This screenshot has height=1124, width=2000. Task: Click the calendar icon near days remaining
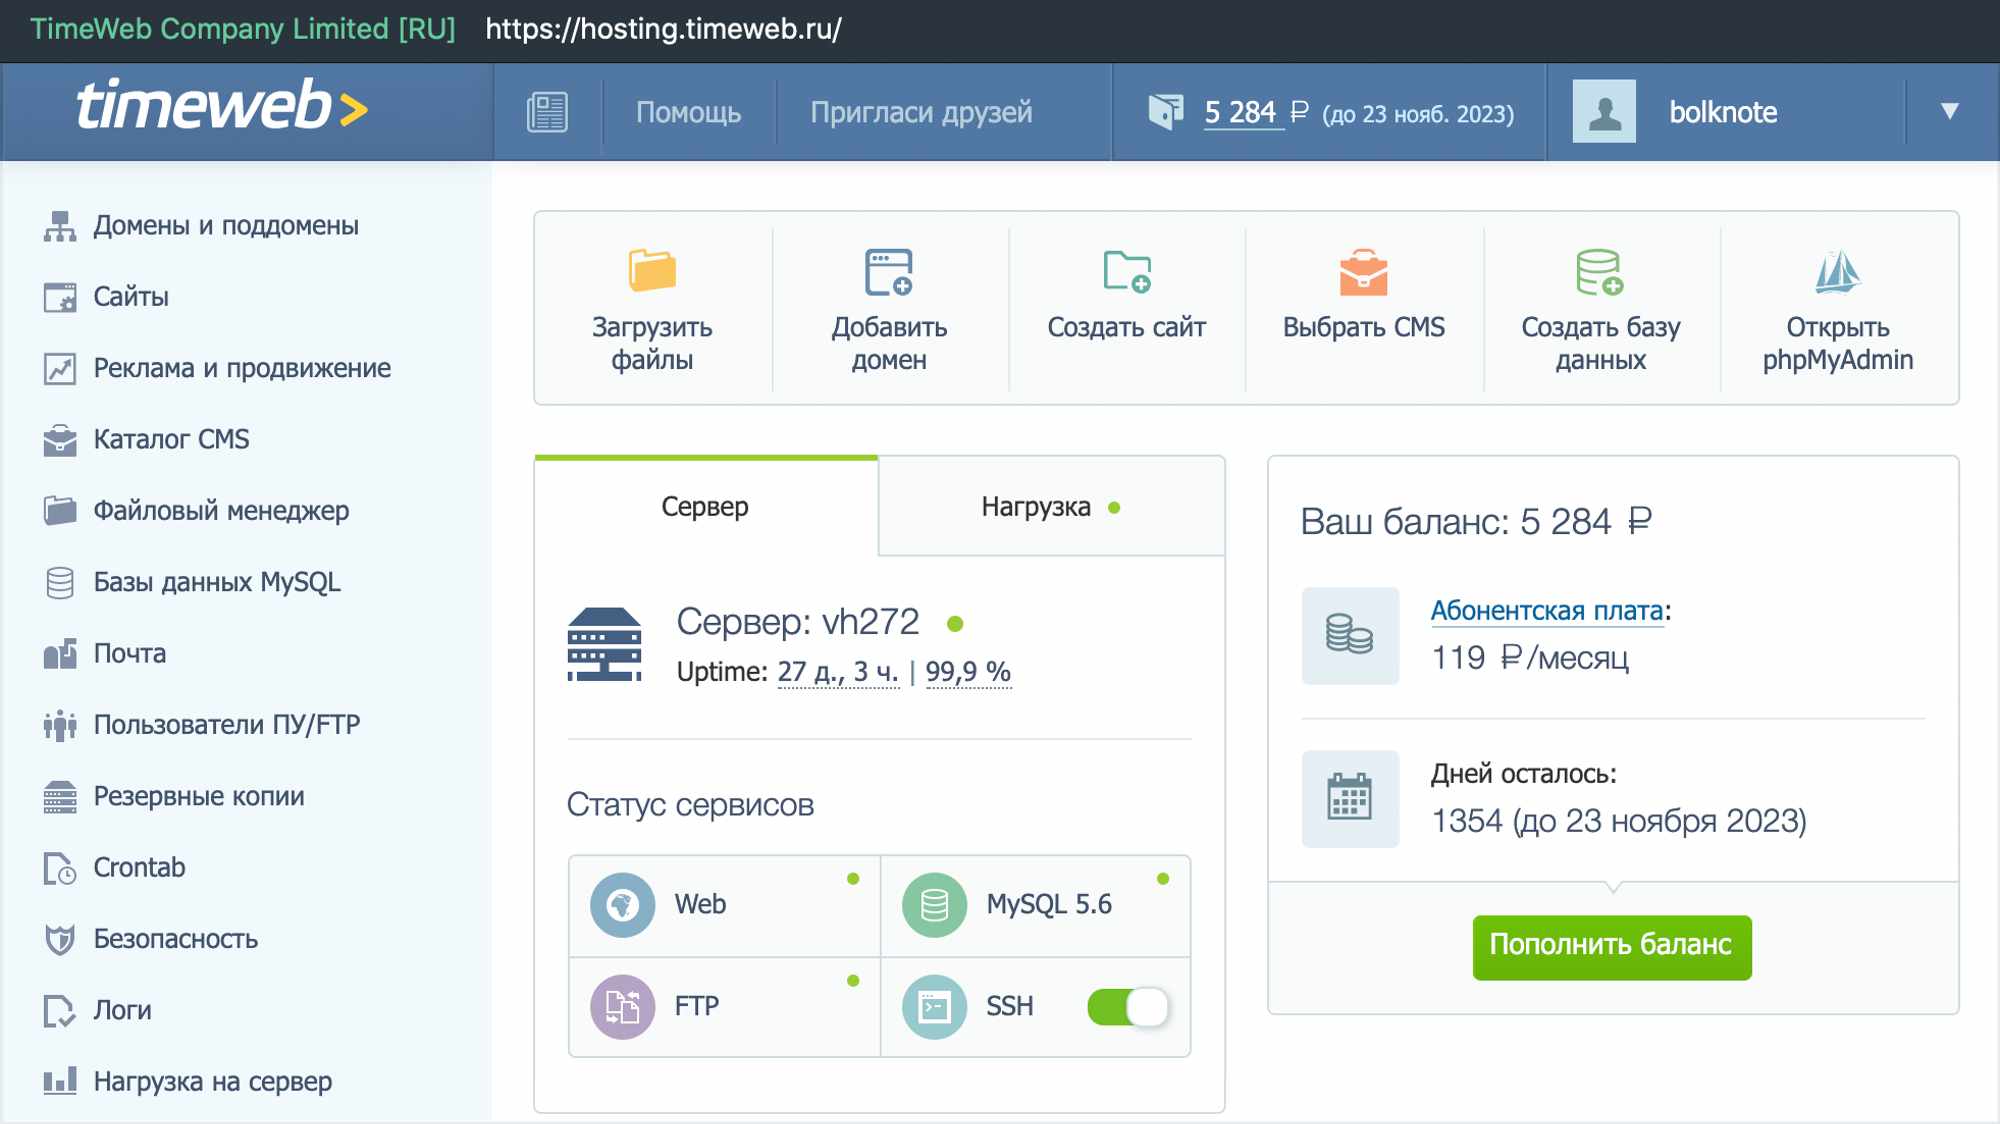(x=1350, y=799)
